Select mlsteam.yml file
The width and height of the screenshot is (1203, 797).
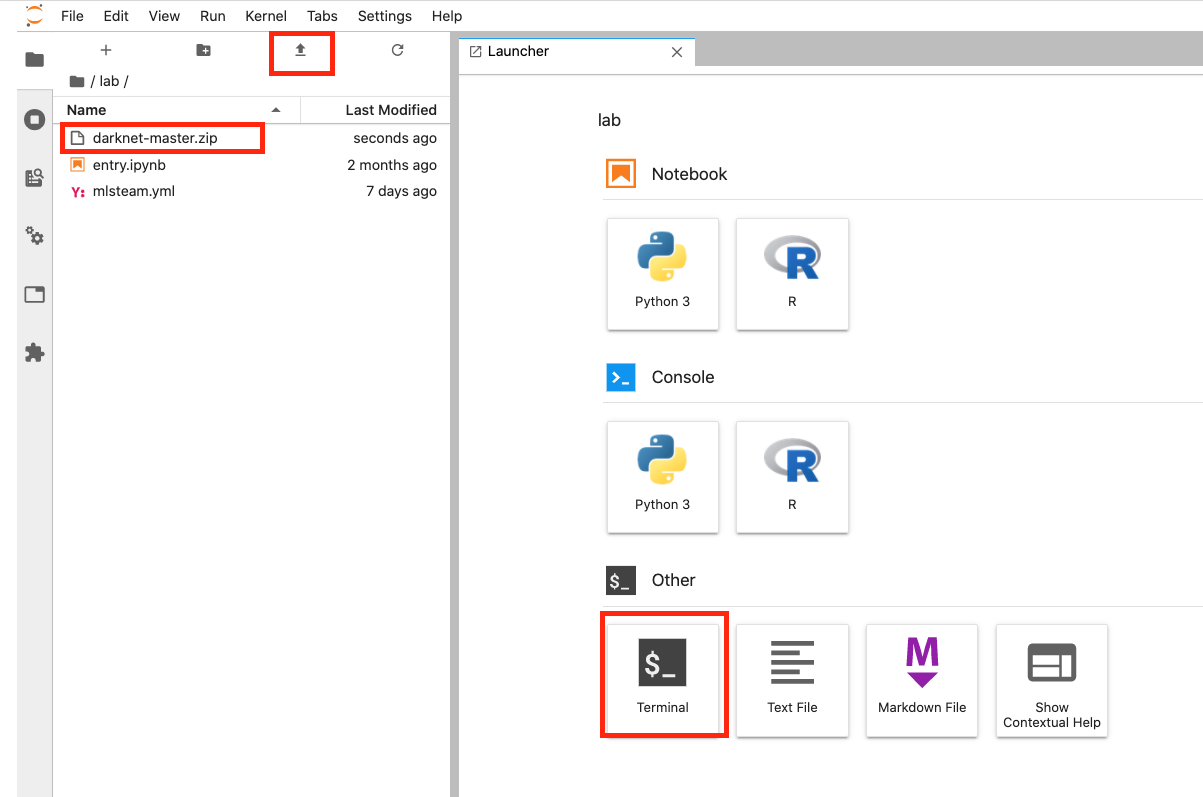[x=251, y=191]
